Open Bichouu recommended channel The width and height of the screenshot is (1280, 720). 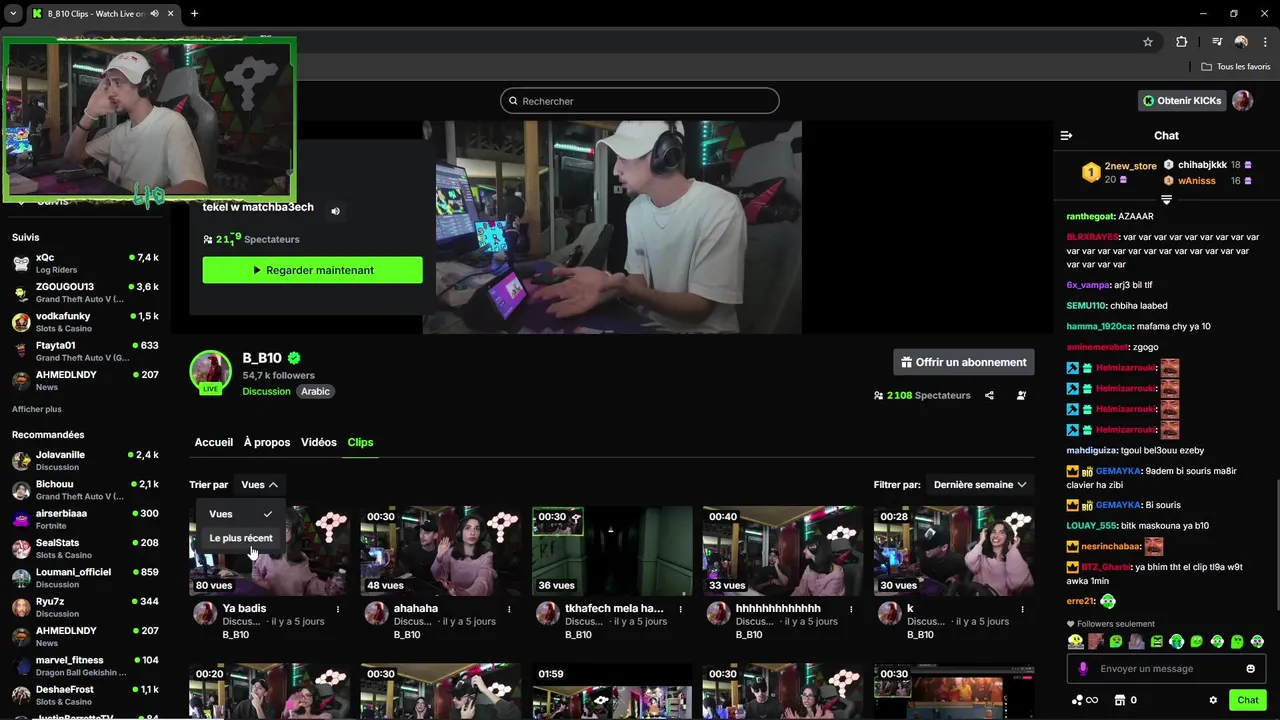click(x=85, y=490)
